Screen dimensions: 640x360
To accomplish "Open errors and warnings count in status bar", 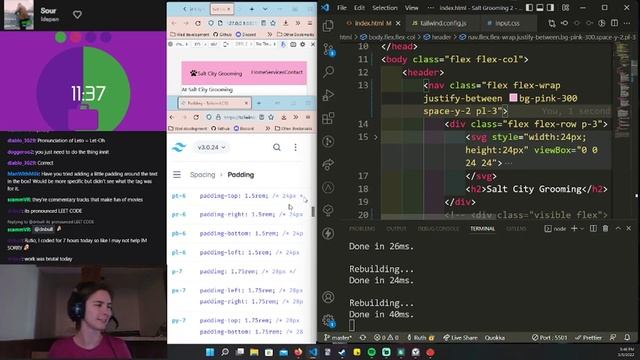I will 386,338.
